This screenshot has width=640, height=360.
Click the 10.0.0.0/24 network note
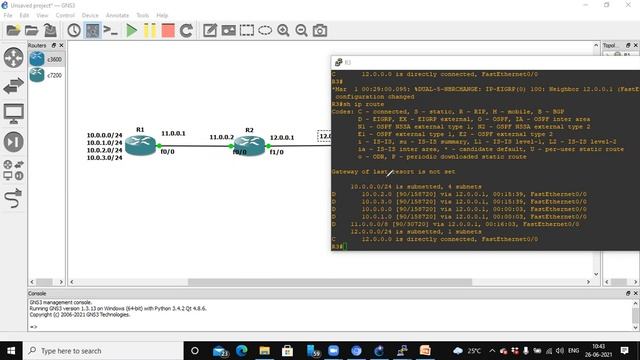(104, 135)
